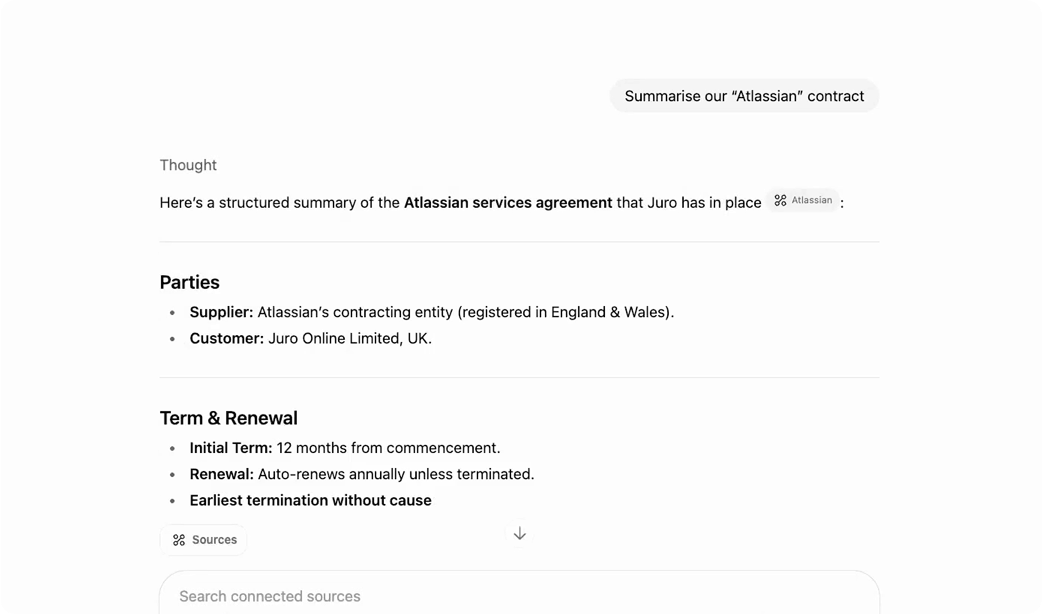Click the "Summarise our Atlassian contract" message bubble

[x=744, y=96]
